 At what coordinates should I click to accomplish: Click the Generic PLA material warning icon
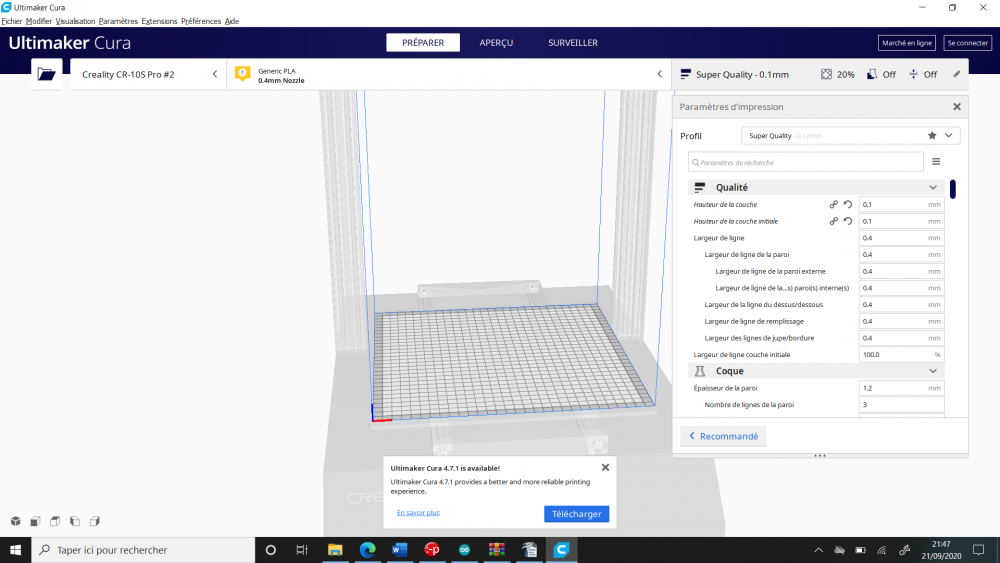242,74
